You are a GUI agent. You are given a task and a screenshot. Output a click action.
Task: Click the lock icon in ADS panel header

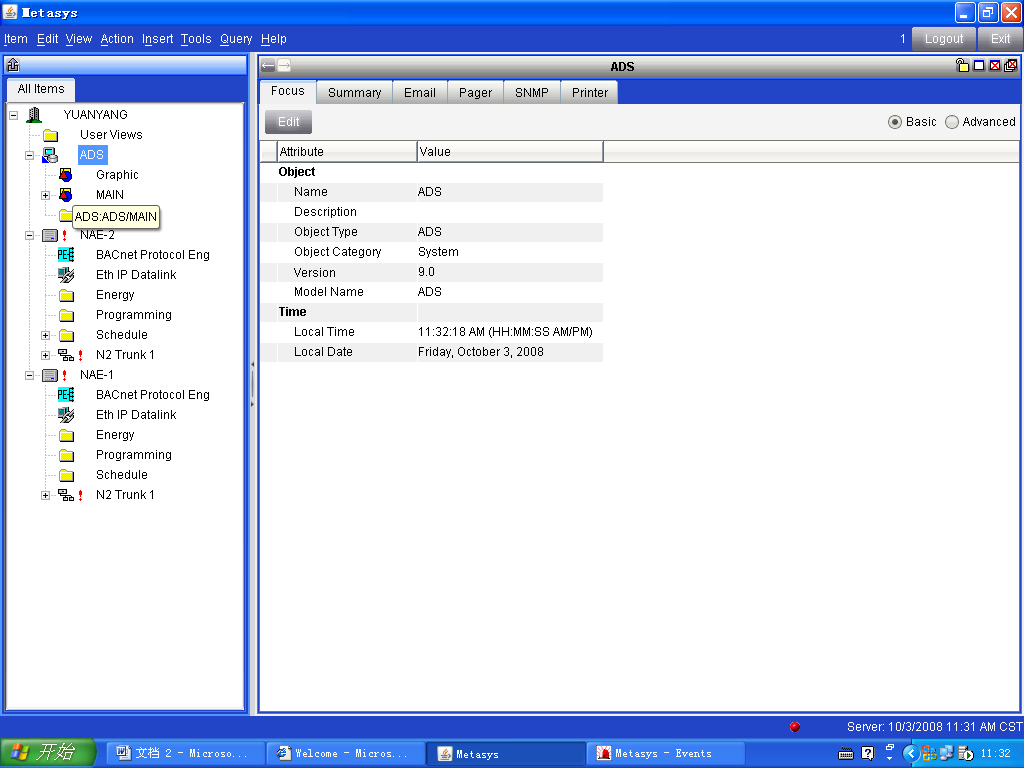(962, 66)
